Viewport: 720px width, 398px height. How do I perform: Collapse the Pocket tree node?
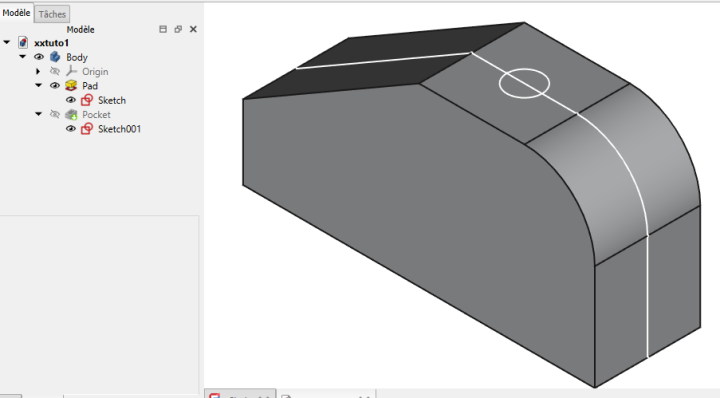tap(39, 114)
